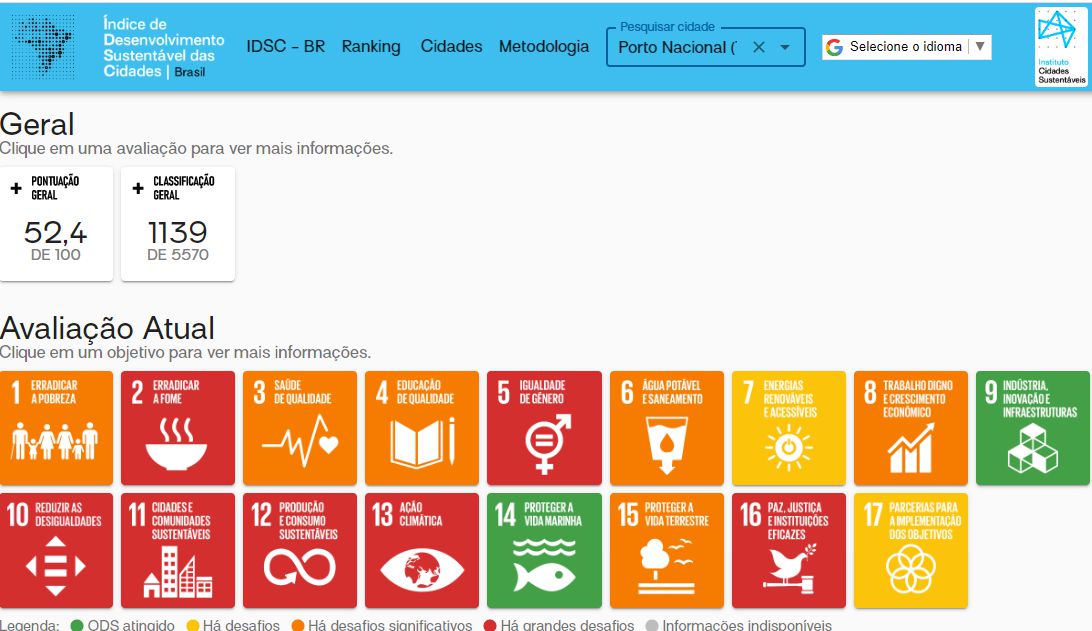1092x631 pixels.
Task: Select SDG 2 Erradicar a Fome tile
Action: pos(178,428)
